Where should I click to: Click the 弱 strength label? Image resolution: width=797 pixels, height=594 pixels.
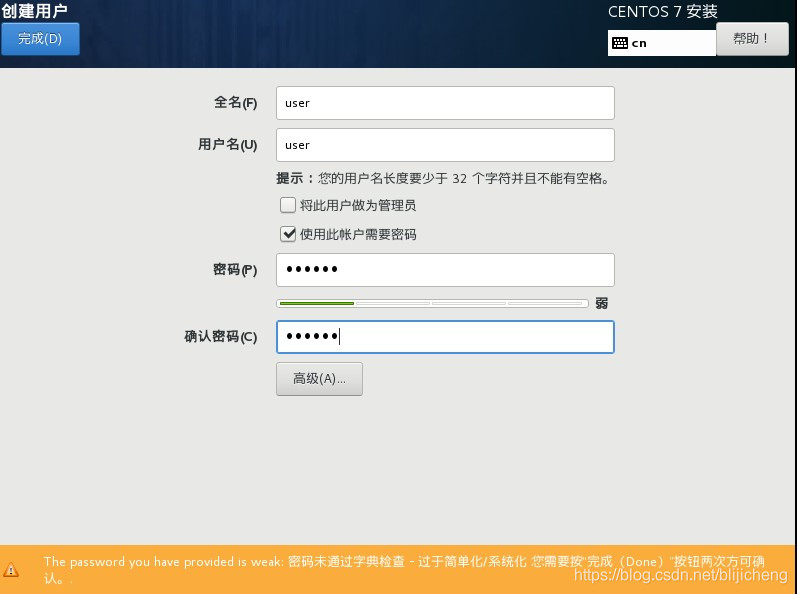click(602, 303)
